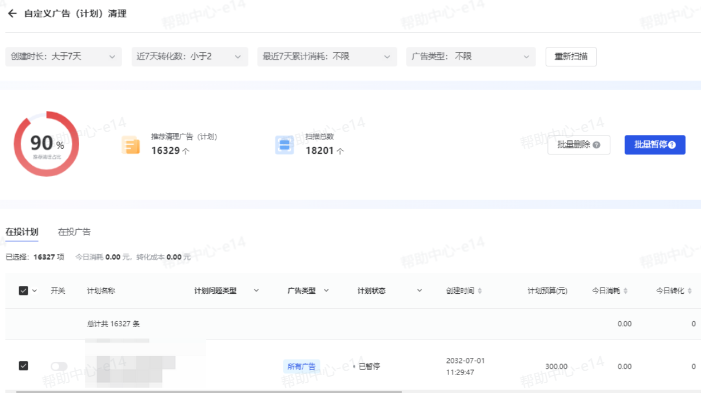Click the blue 批量暂停 button
The height and width of the screenshot is (393, 701).
click(x=655, y=145)
